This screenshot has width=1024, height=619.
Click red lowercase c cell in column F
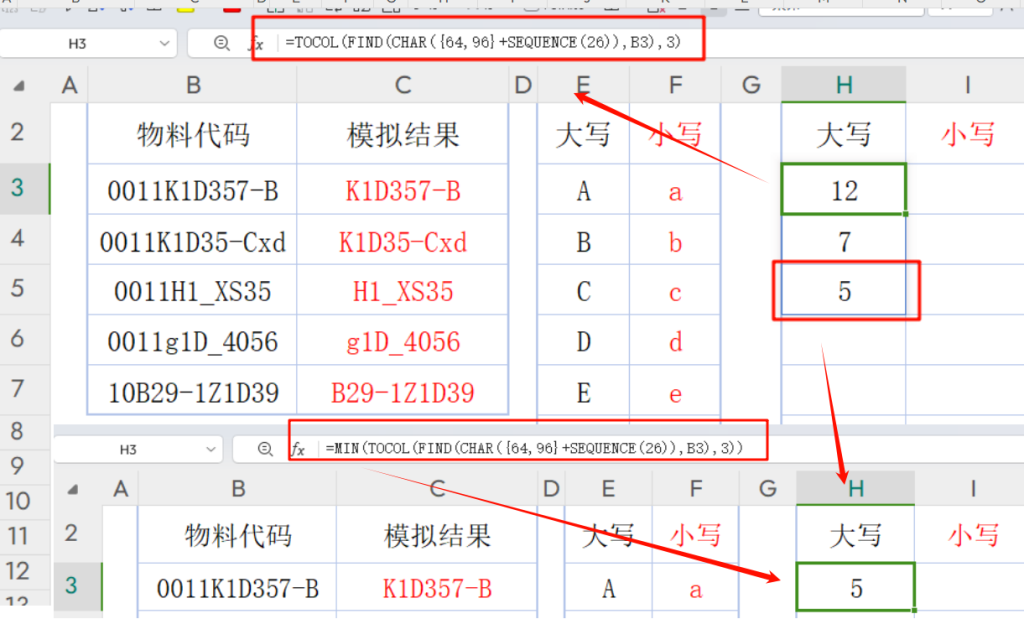[x=675, y=291]
